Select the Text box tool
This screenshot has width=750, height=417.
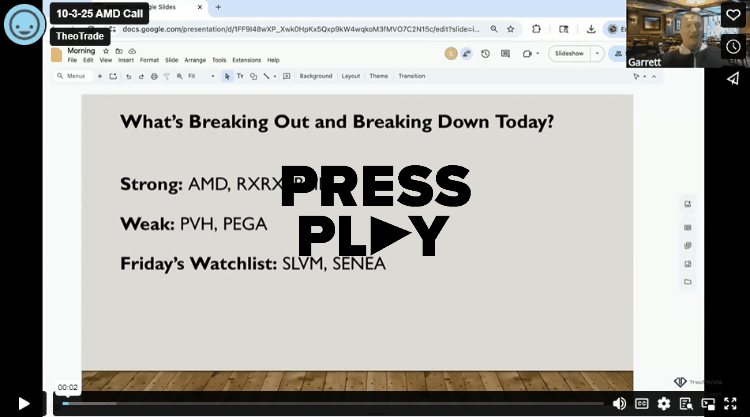point(240,76)
